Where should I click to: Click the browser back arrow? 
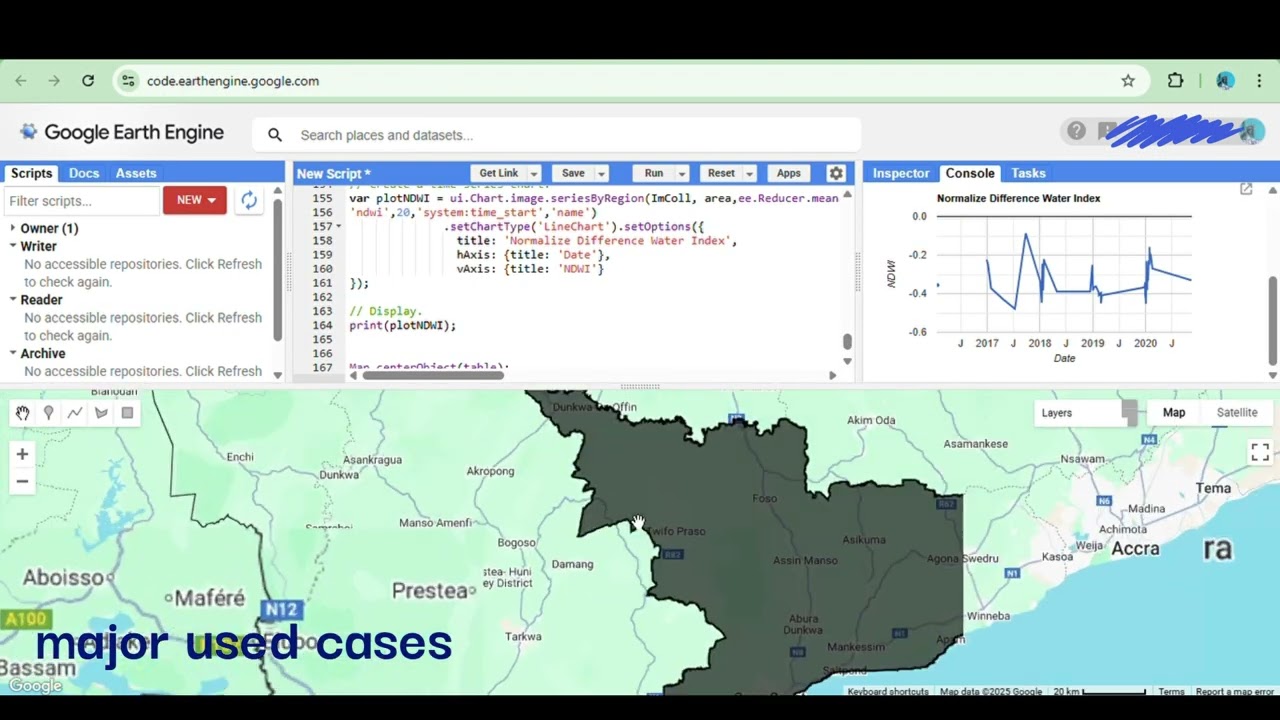click(x=21, y=81)
